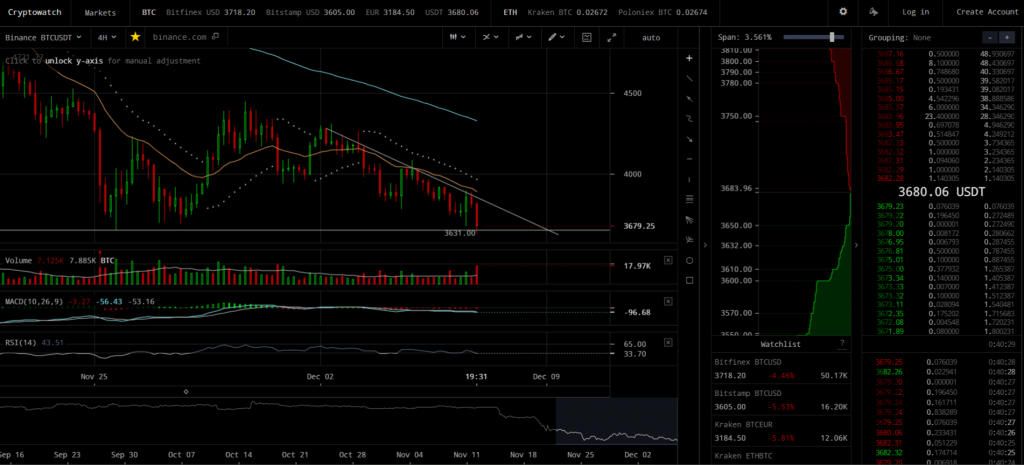The width and height of the screenshot is (1024, 465).
Task: Click the Cryptowatch home tab
Action: 33,12
